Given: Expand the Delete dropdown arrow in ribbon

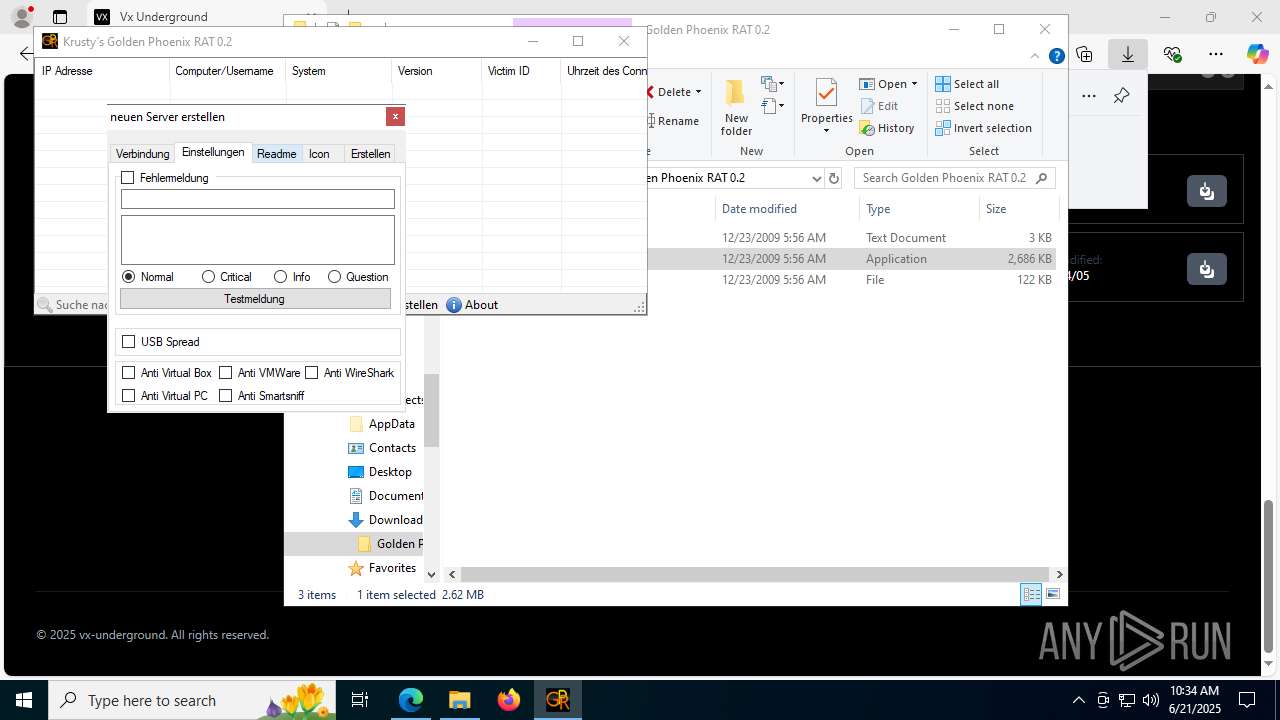Looking at the screenshot, I should (x=698, y=93).
